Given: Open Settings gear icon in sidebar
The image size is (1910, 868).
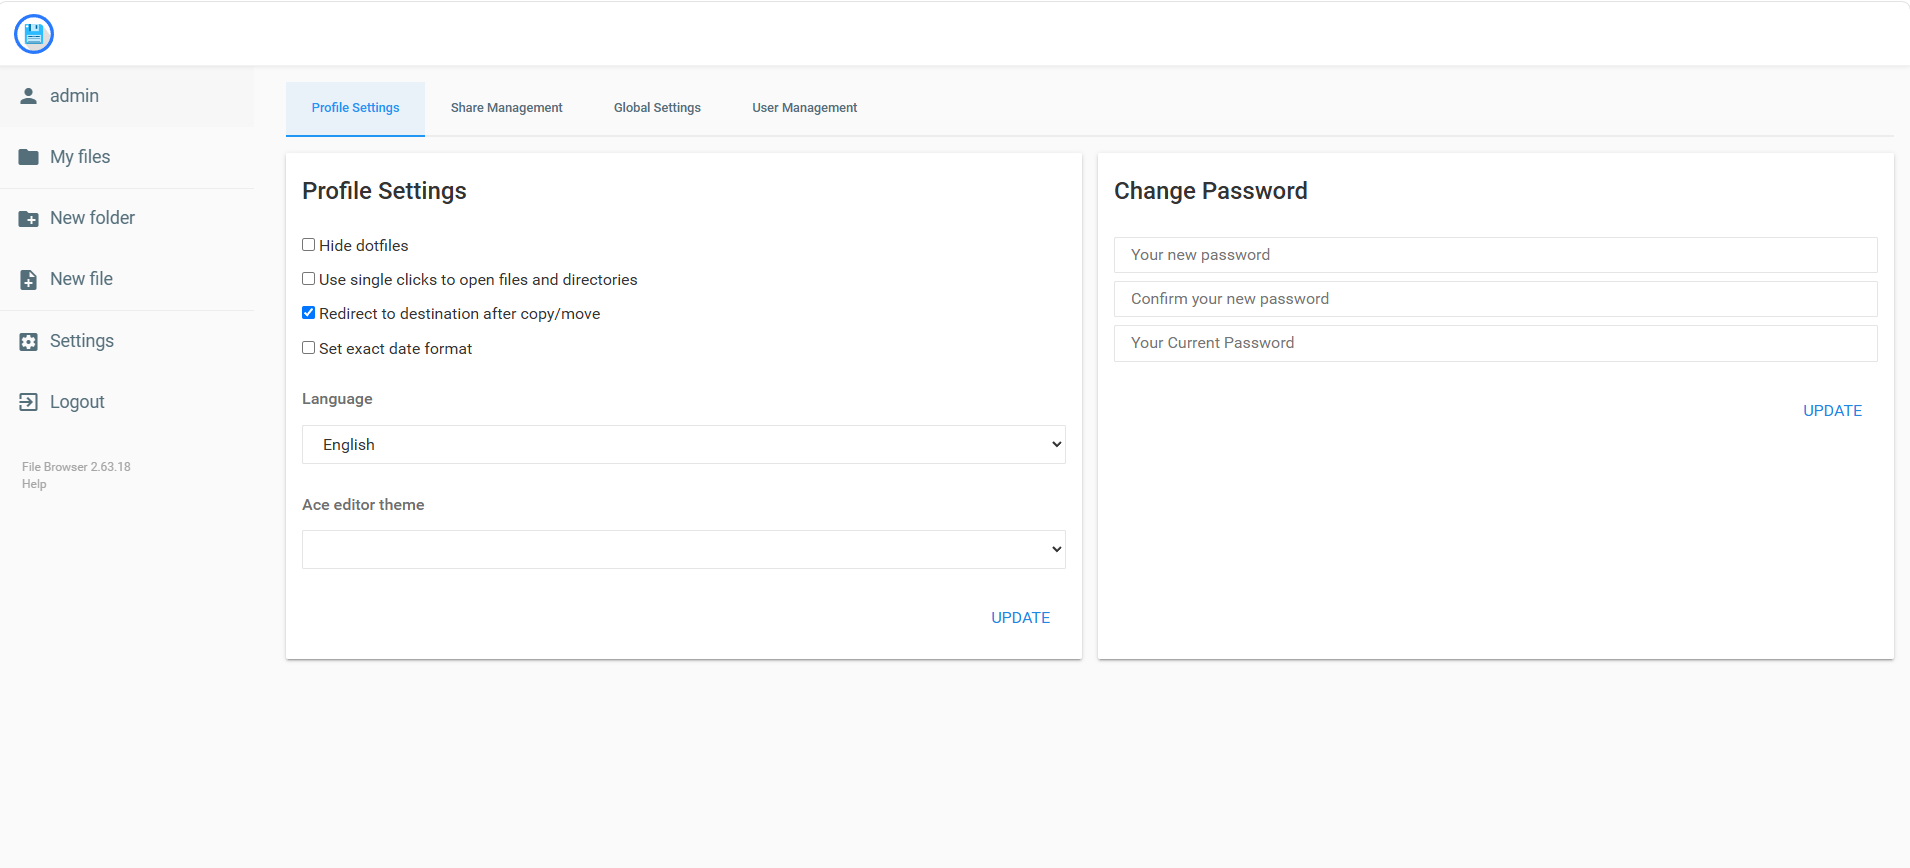Looking at the screenshot, I should coord(29,342).
